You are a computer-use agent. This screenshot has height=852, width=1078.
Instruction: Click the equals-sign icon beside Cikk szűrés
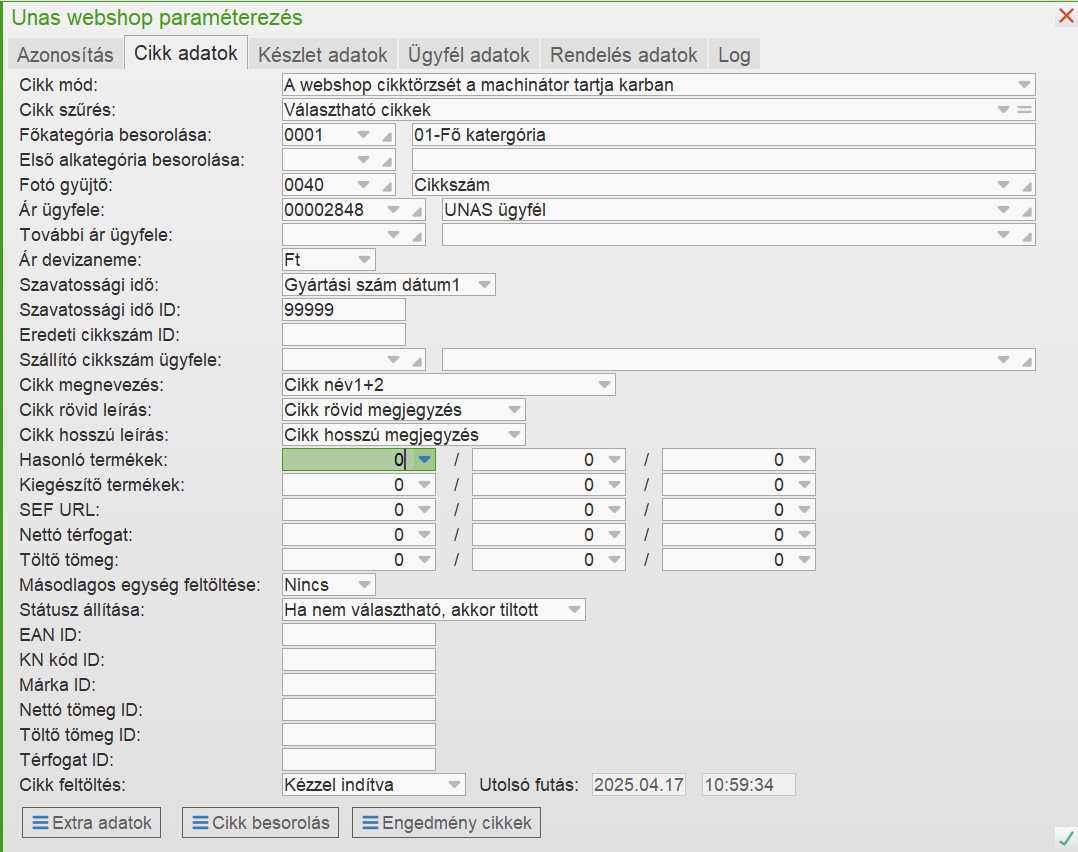click(x=1025, y=110)
